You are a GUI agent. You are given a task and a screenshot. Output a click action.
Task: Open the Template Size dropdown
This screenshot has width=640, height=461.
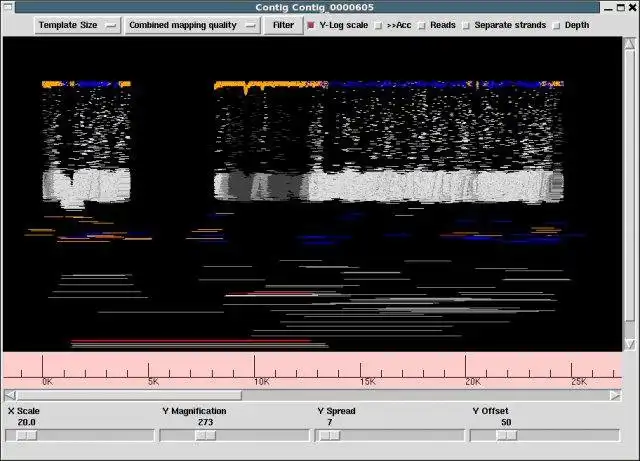pos(77,25)
